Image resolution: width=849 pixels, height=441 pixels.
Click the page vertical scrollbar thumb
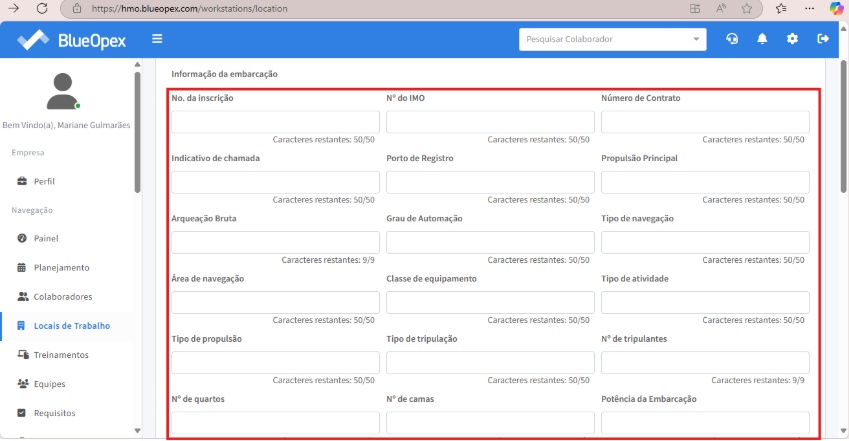[x=844, y=128]
